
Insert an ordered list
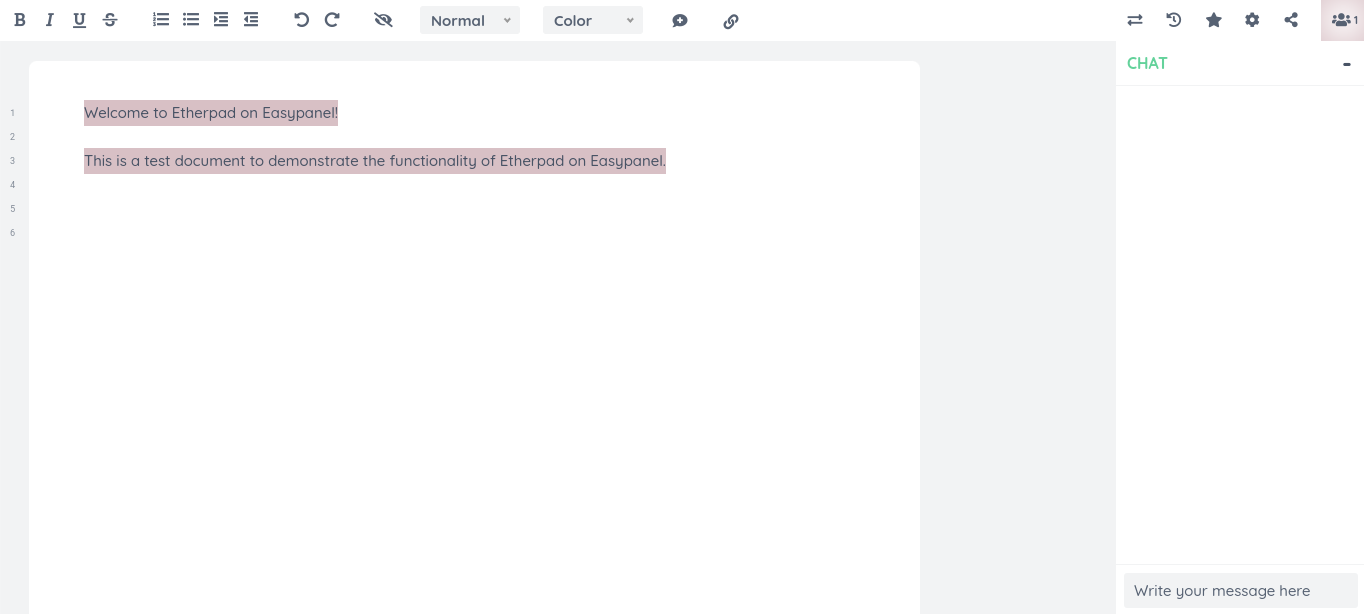(x=161, y=20)
